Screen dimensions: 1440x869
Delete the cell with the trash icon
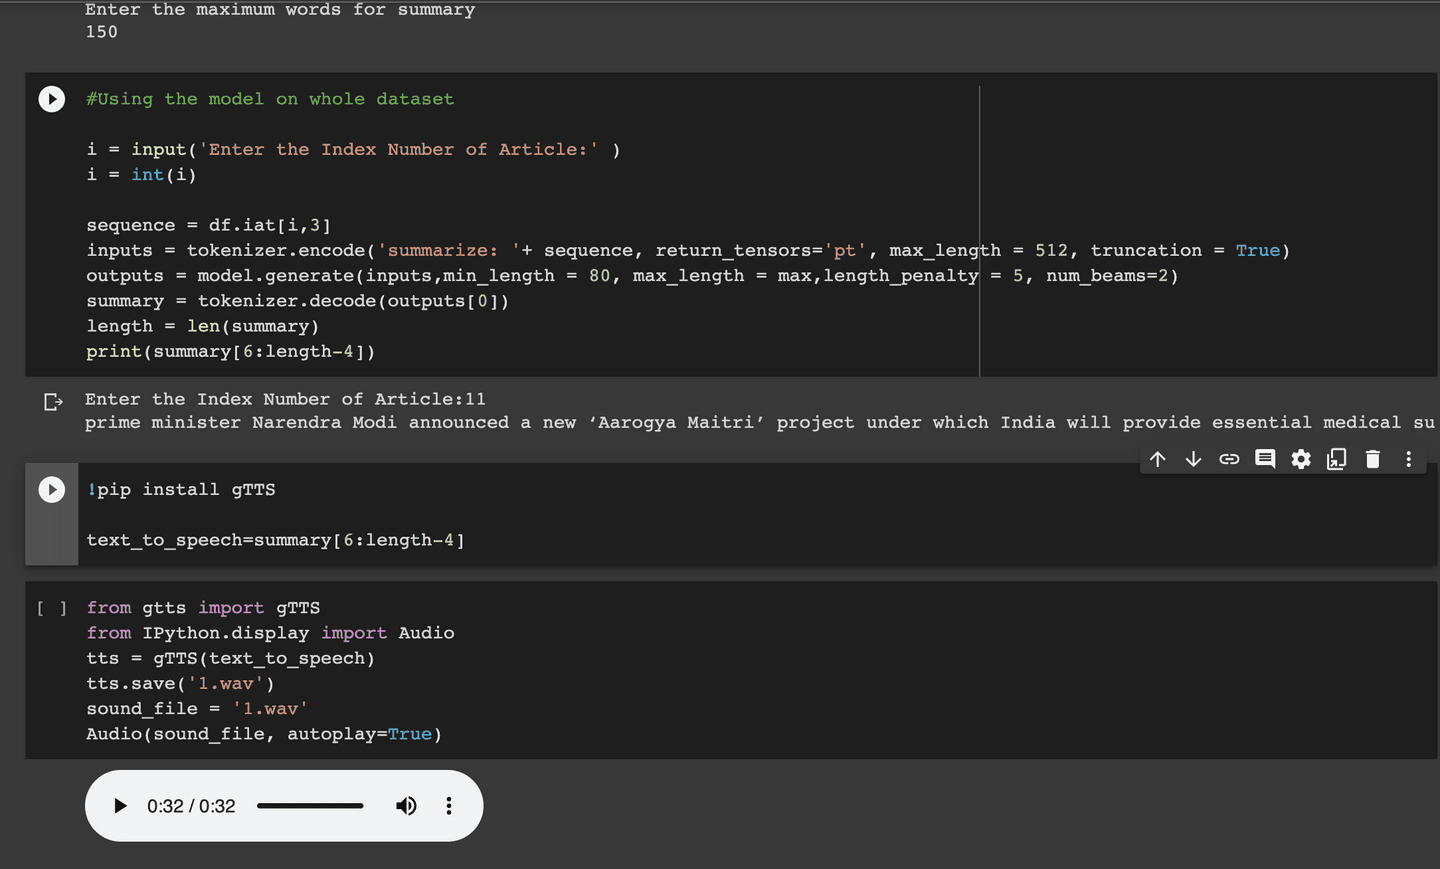pyautogui.click(x=1373, y=459)
